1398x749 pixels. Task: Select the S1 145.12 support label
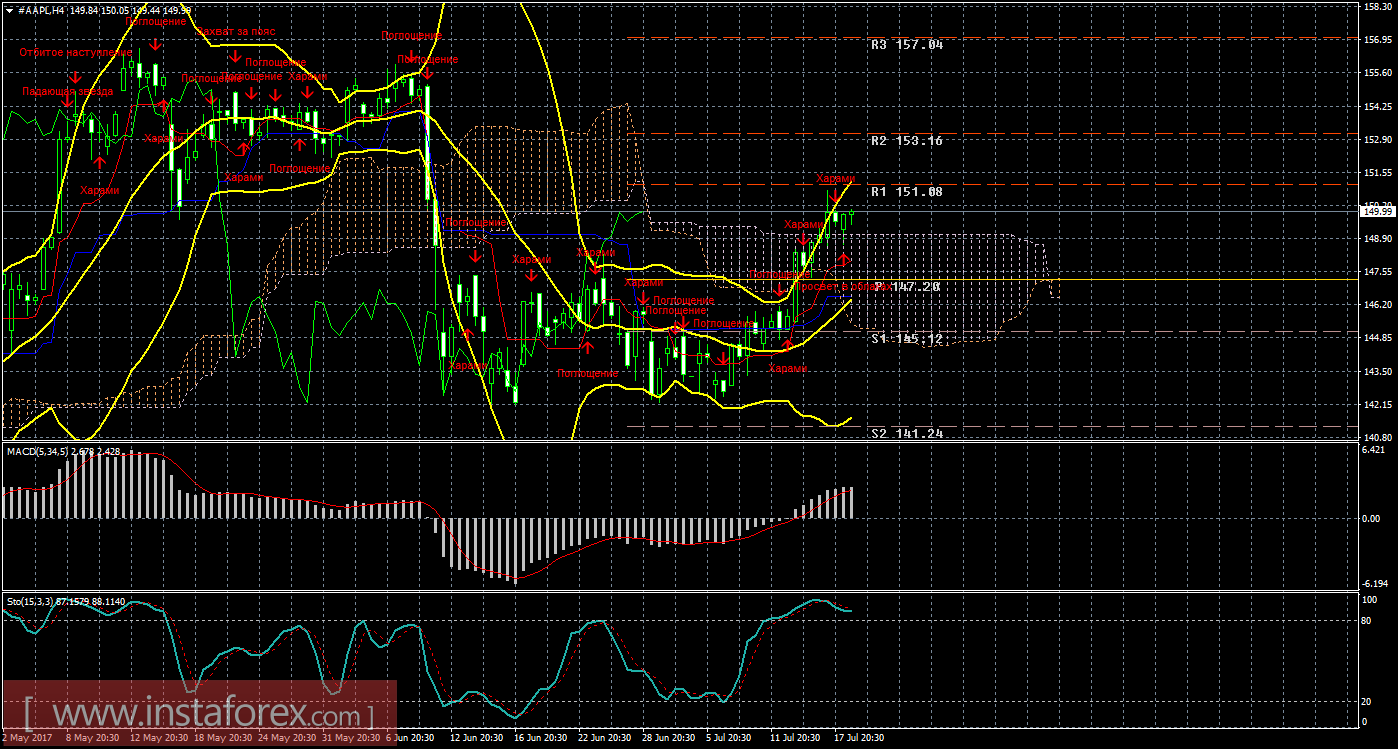(906, 339)
